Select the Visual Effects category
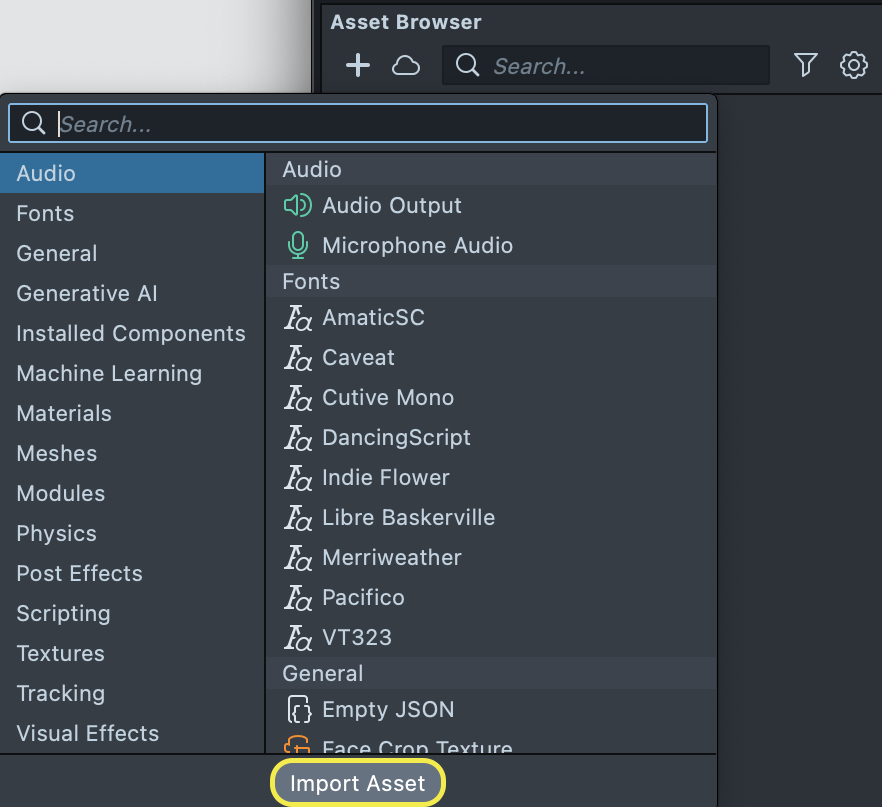The width and height of the screenshot is (882, 807). pos(88,734)
